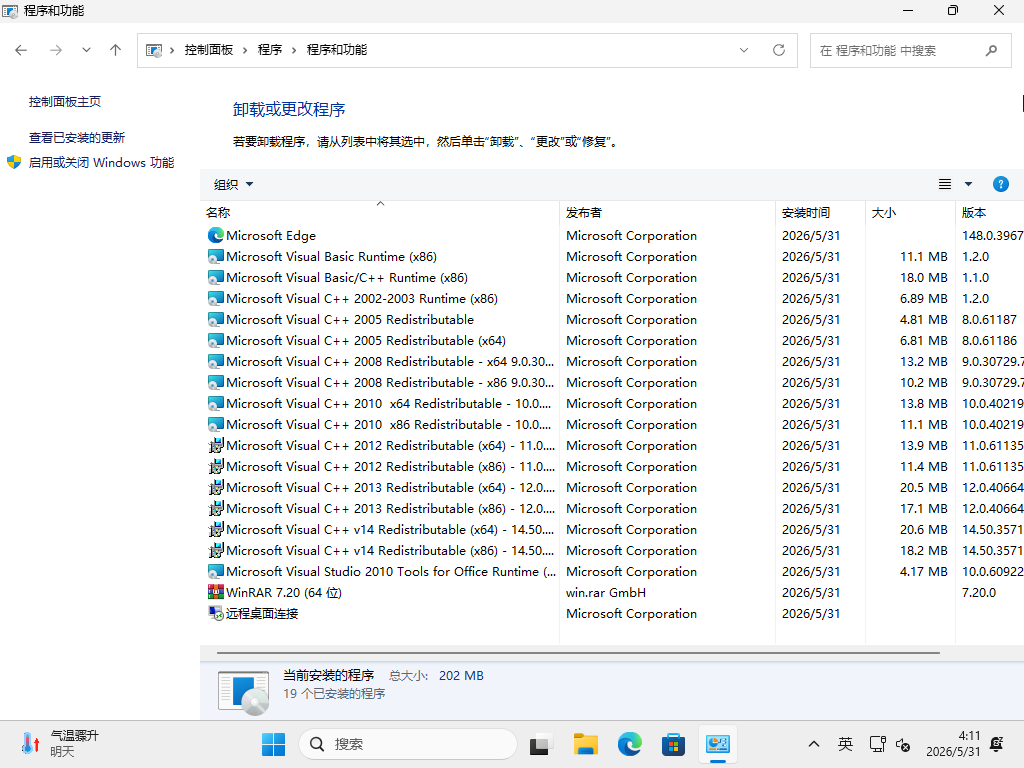Click the volume muted tray icon
The width and height of the screenshot is (1024, 768).
point(903,744)
